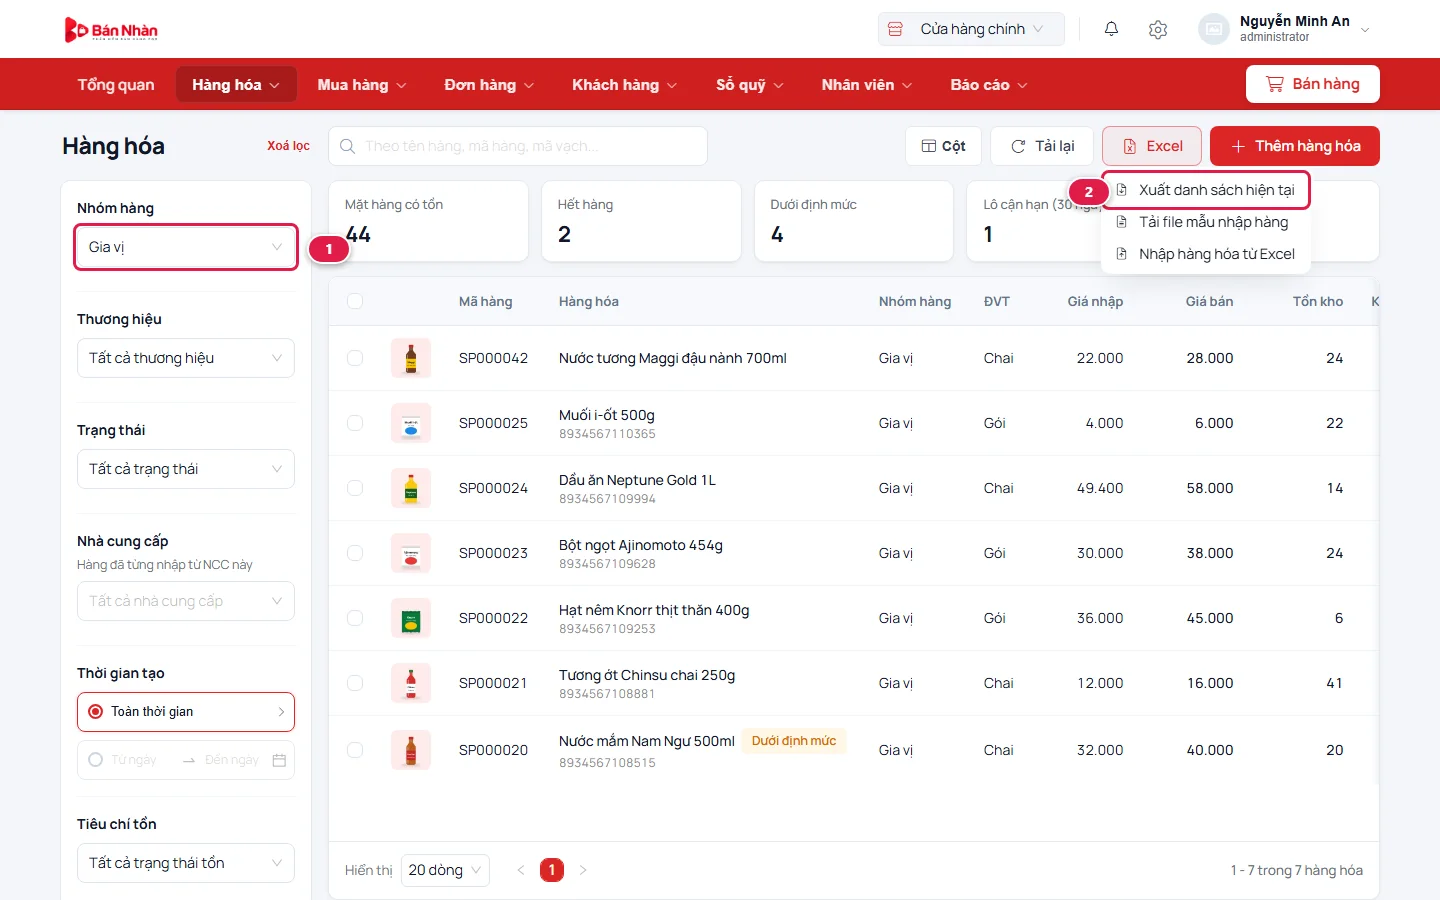Click the Cột columns button
Screen dimensions: 1440x900
943,146
